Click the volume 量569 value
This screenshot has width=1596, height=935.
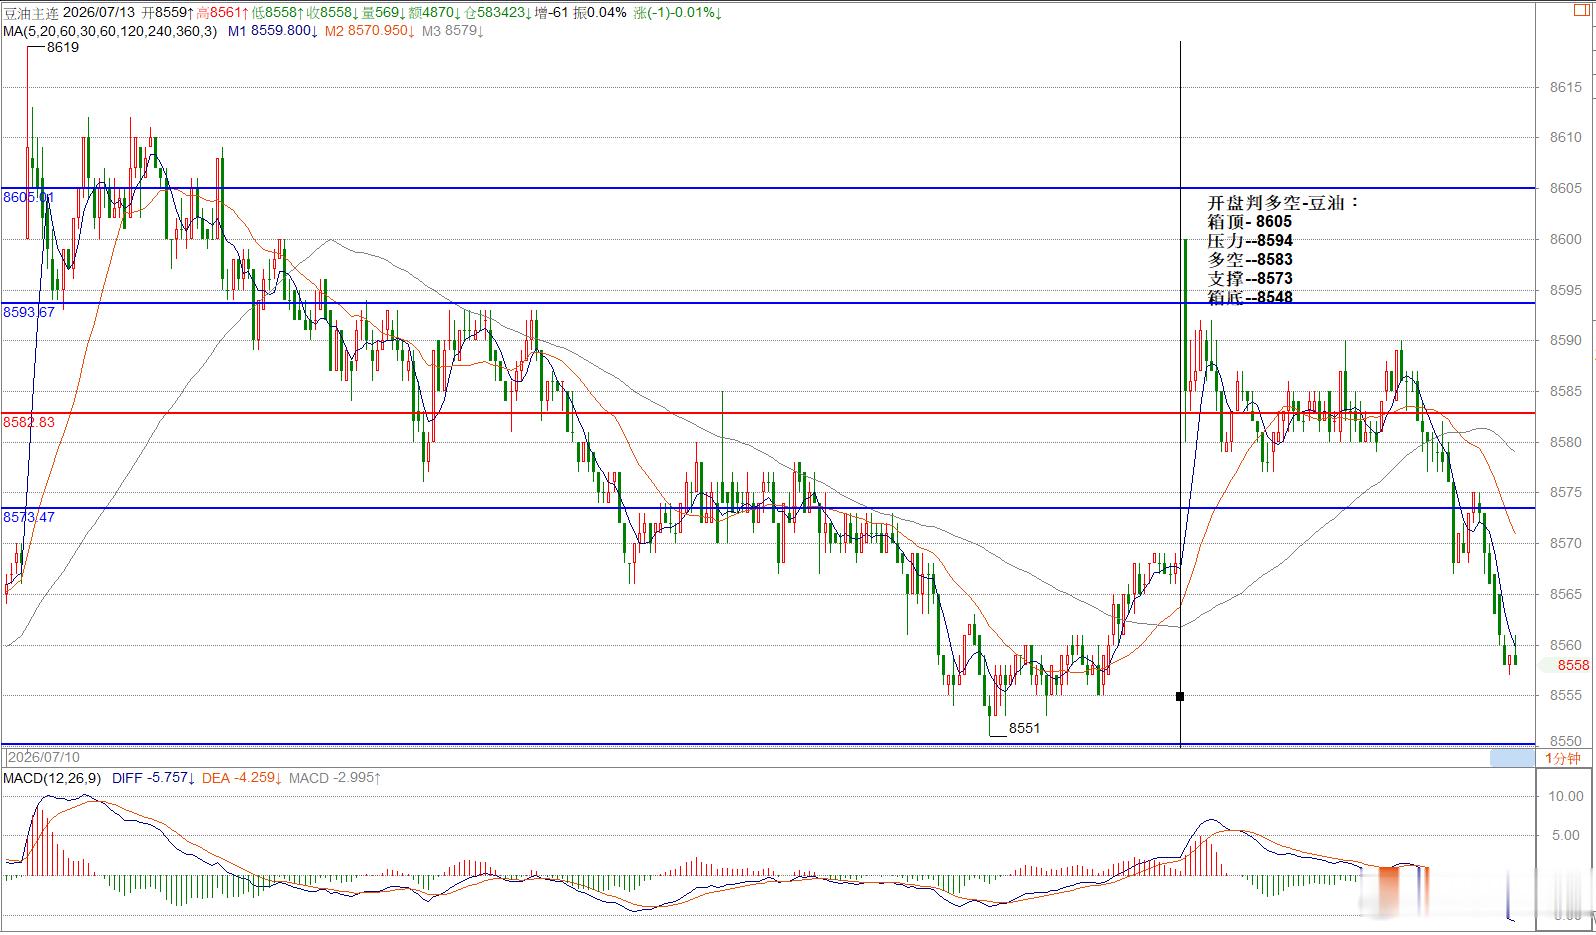coord(382,13)
